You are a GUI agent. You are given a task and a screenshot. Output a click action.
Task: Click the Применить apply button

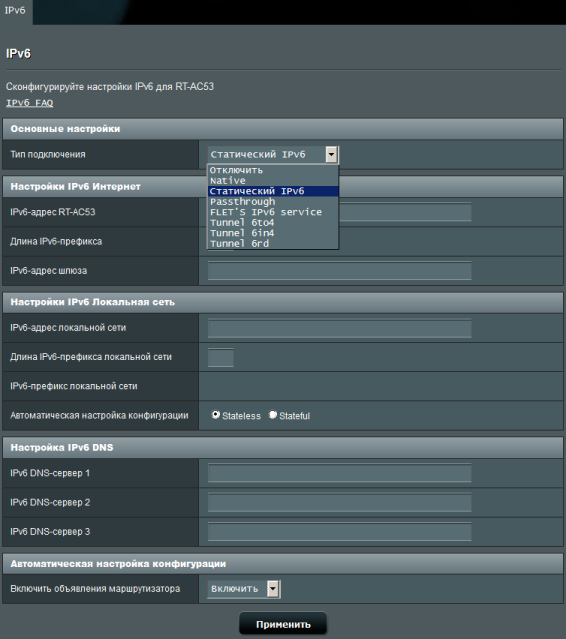283,624
